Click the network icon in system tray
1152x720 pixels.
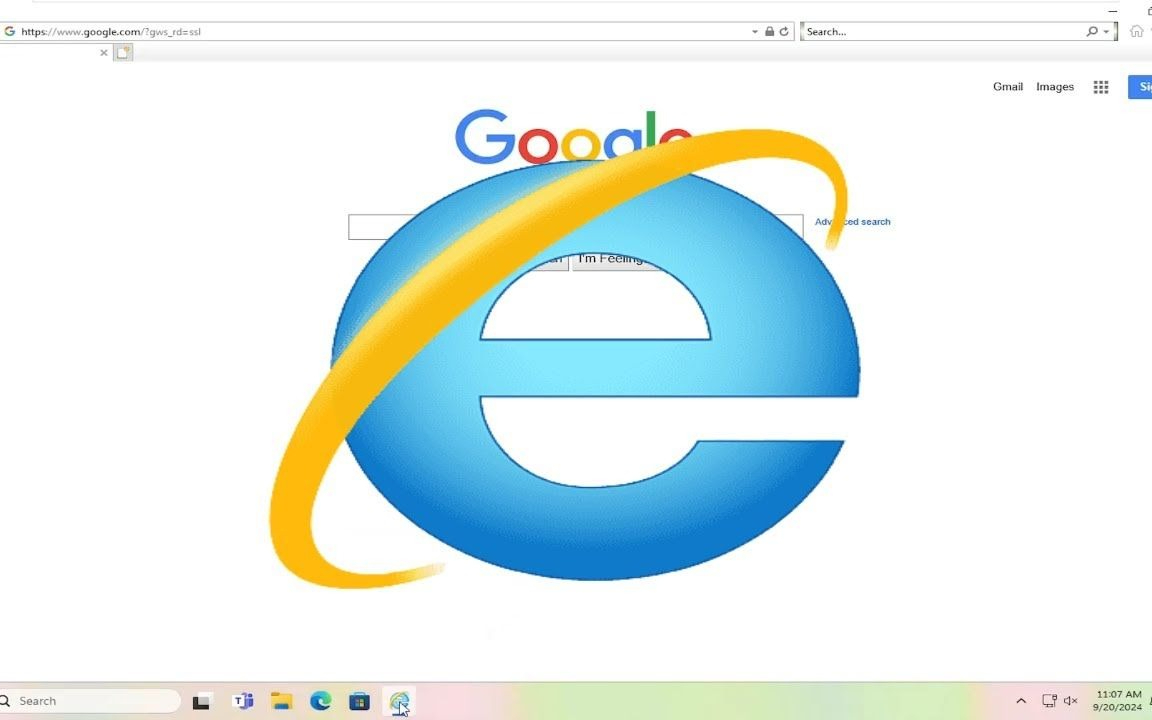click(1049, 701)
